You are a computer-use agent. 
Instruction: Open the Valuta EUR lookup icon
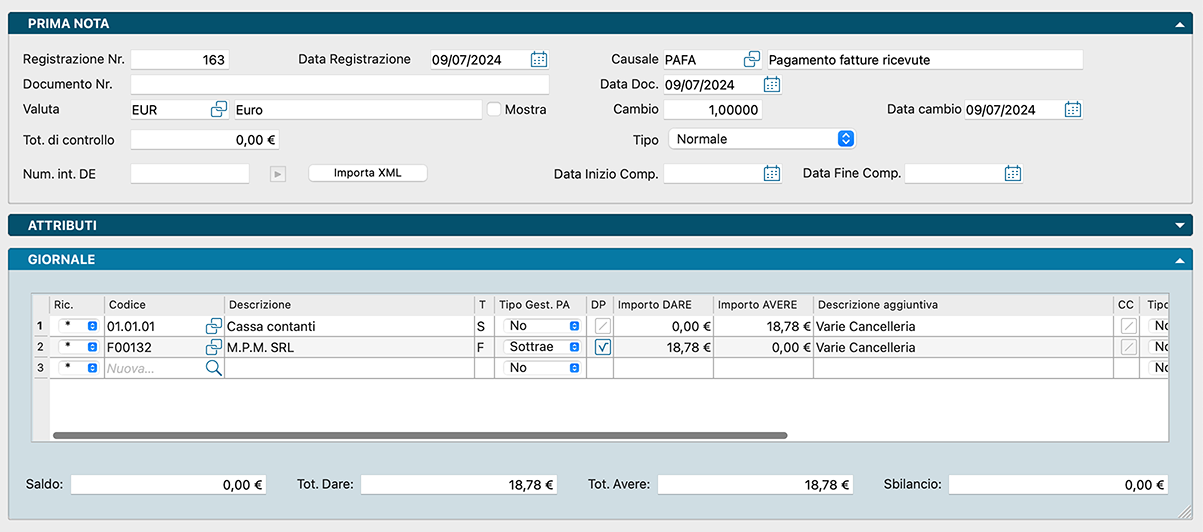coord(219,110)
